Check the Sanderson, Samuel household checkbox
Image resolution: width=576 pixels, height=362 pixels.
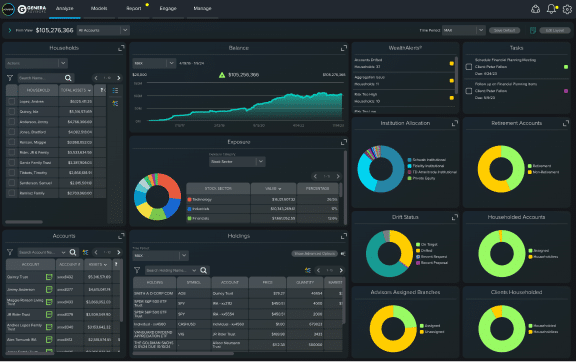click(12, 183)
